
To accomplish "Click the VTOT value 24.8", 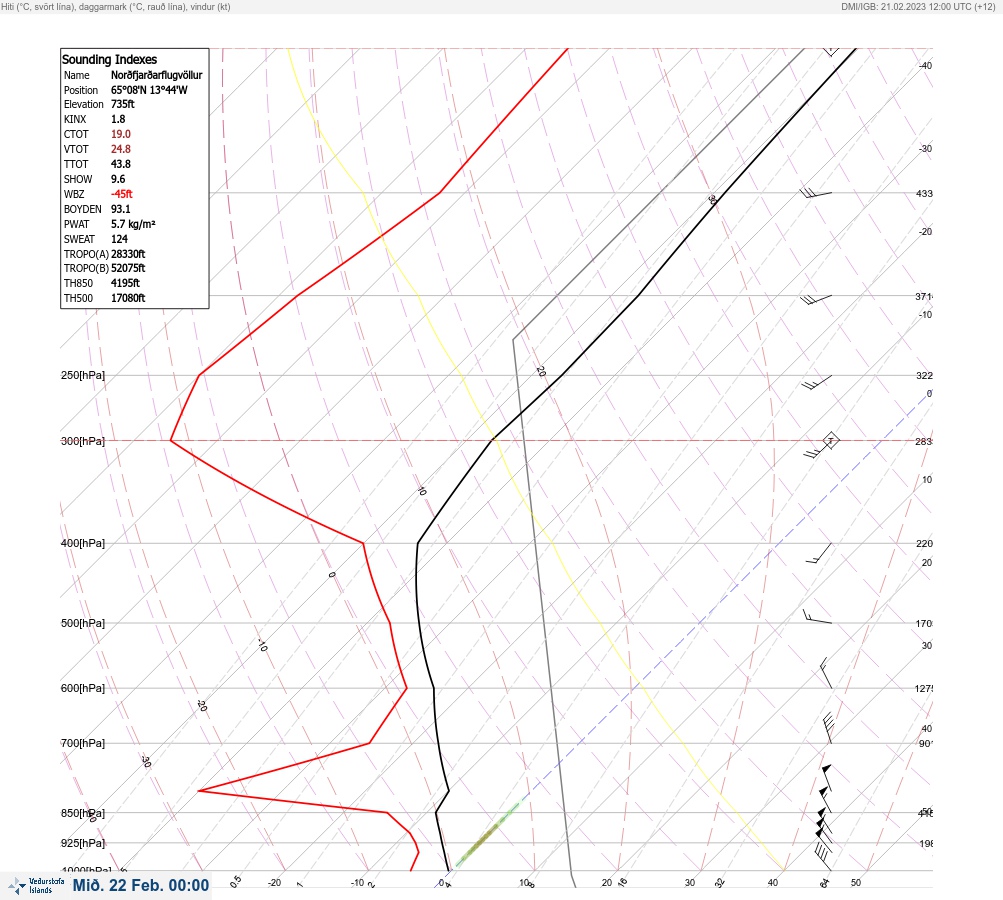I will [x=121, y=148].
